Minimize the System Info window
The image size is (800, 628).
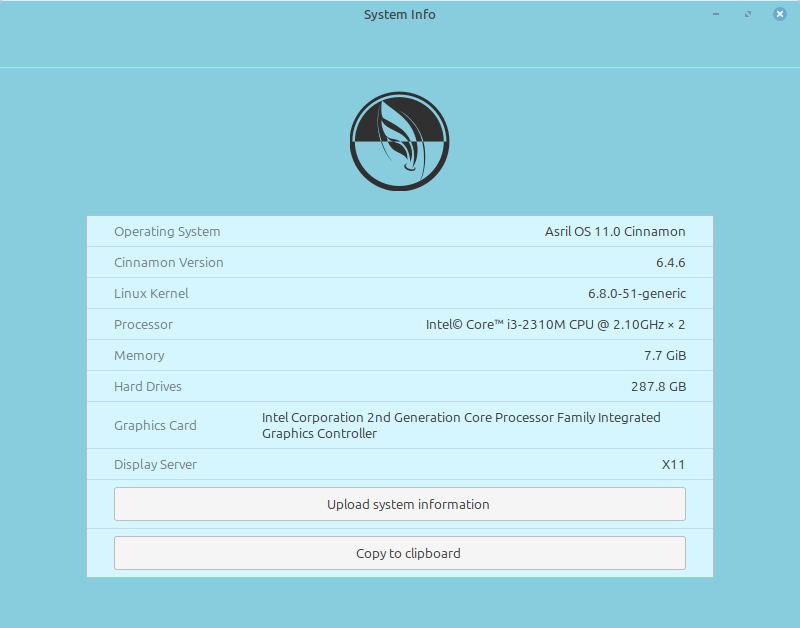point(716,14)
